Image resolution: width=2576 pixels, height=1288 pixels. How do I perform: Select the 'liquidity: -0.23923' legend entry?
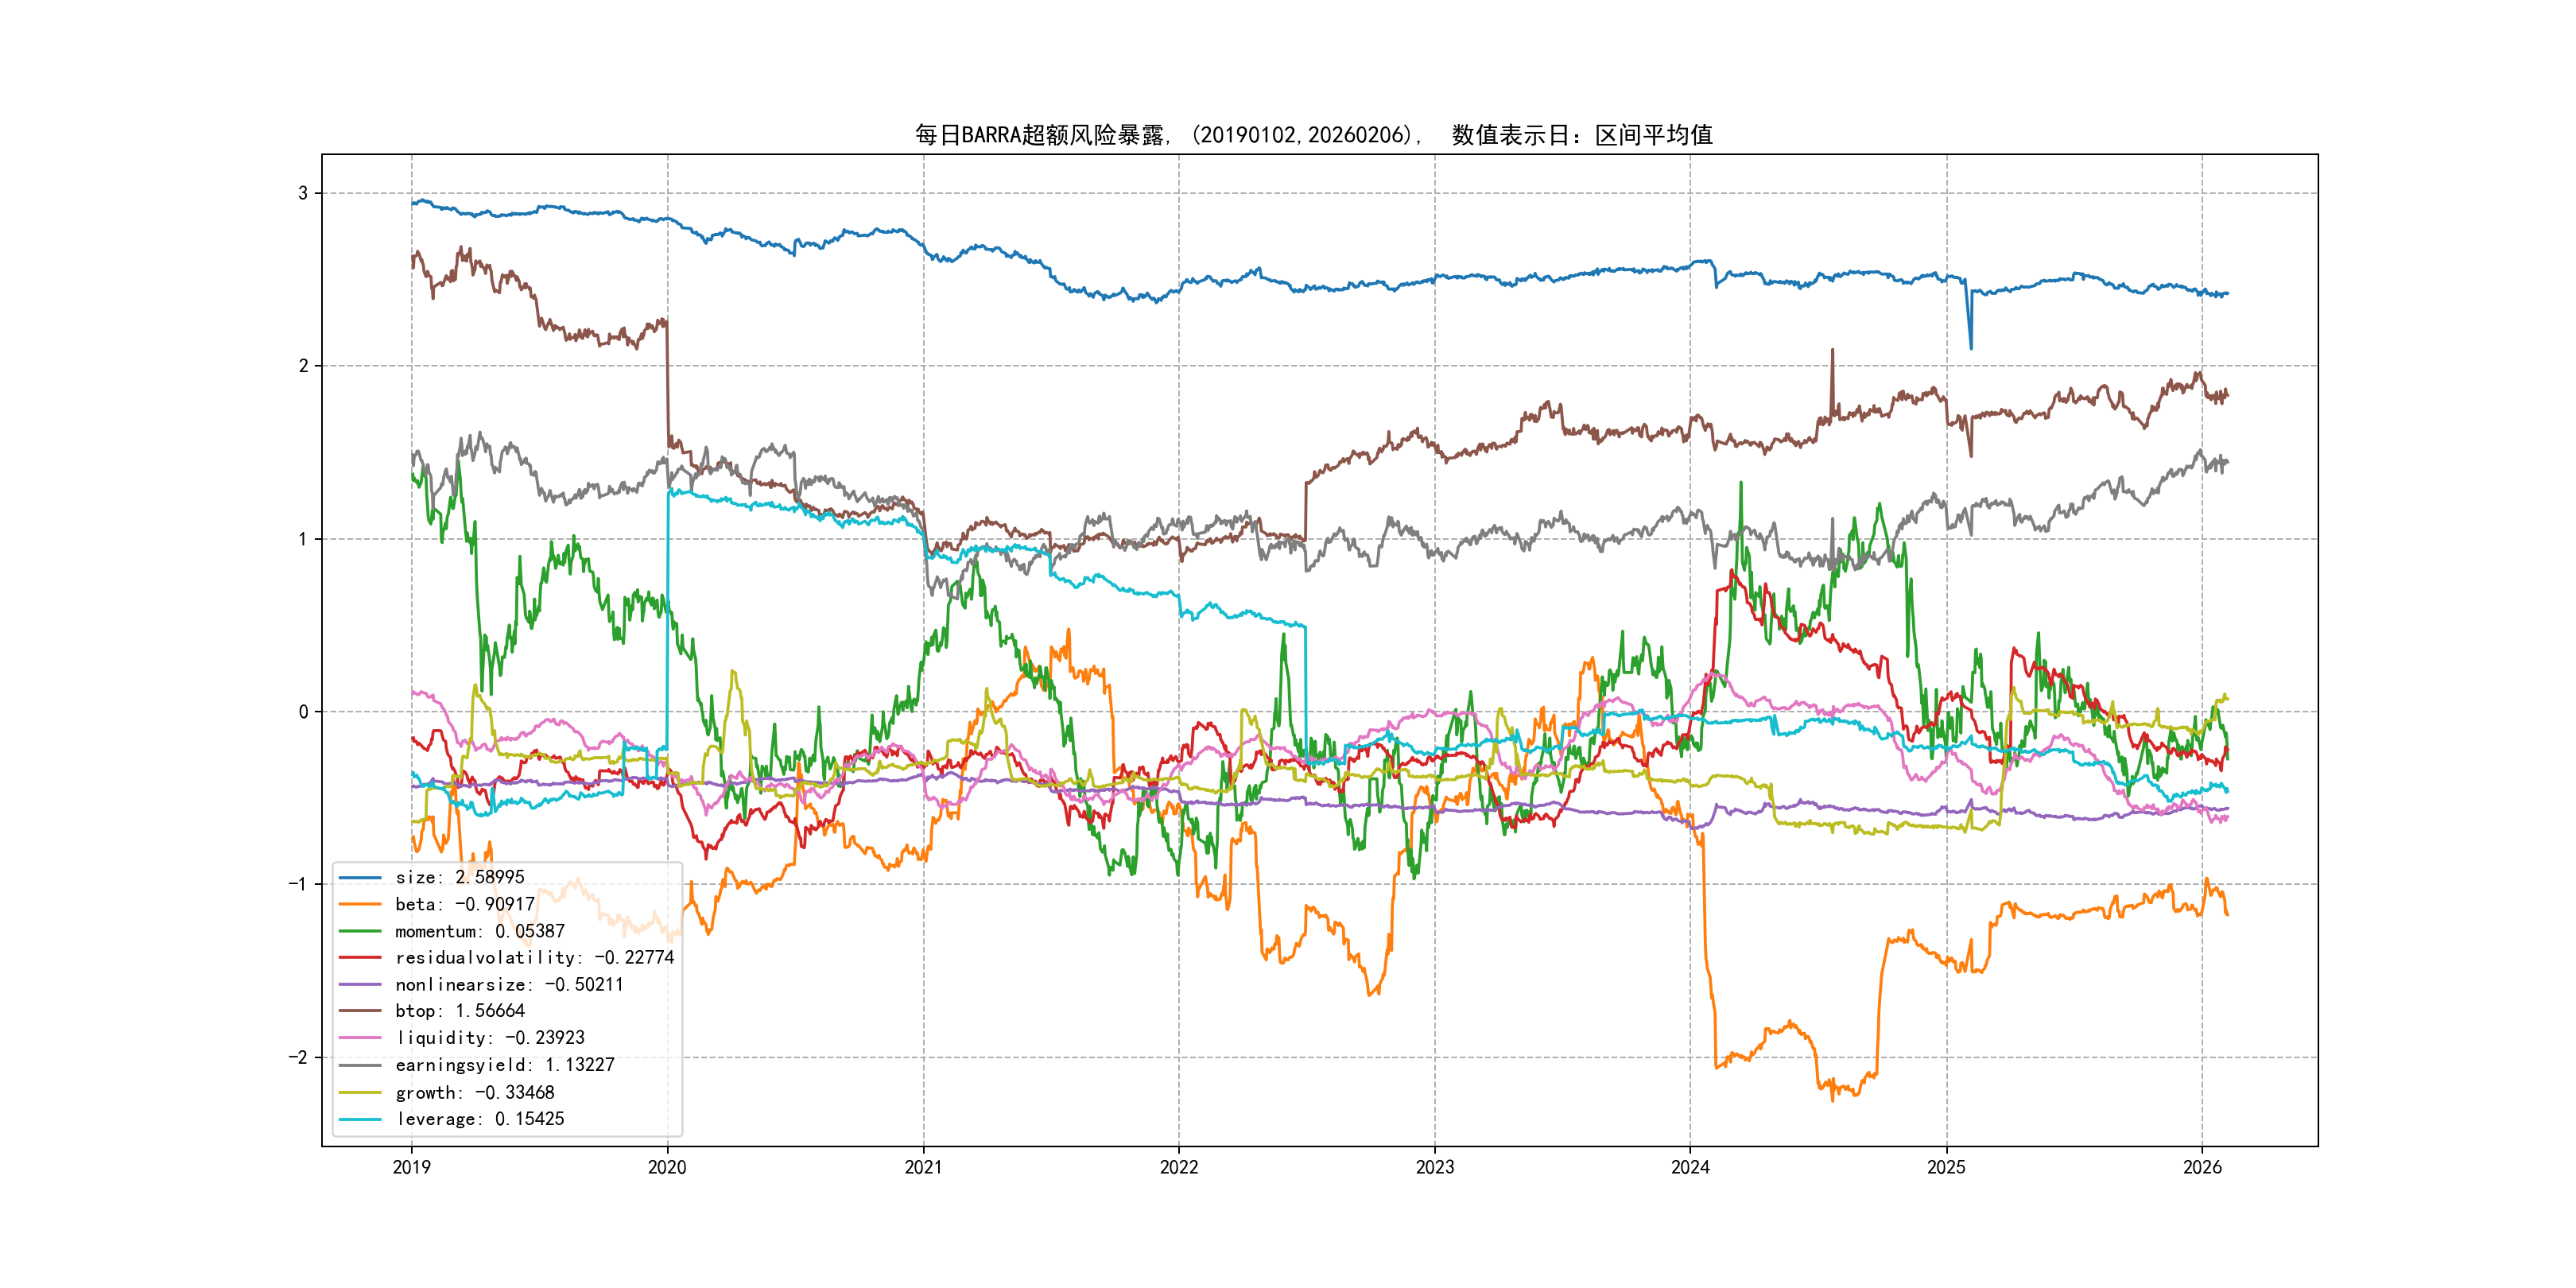(x=490, y=1038)
